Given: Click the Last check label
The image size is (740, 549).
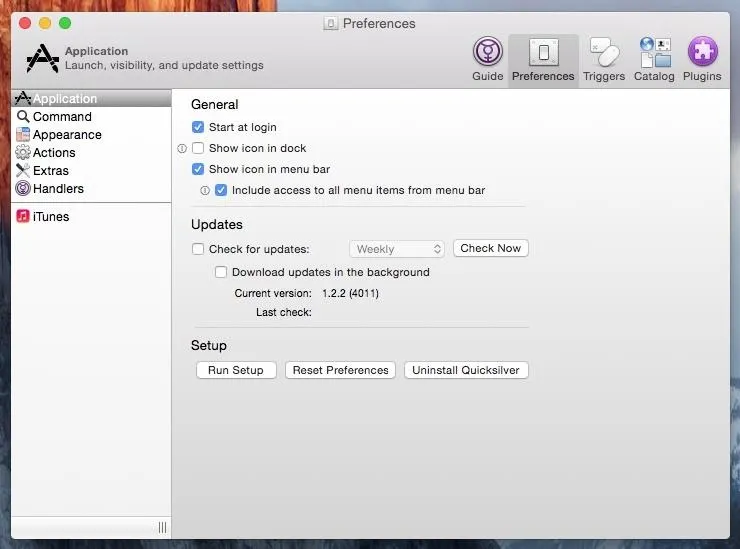Looking at the screenshot, I should click(x=284, y=313).
